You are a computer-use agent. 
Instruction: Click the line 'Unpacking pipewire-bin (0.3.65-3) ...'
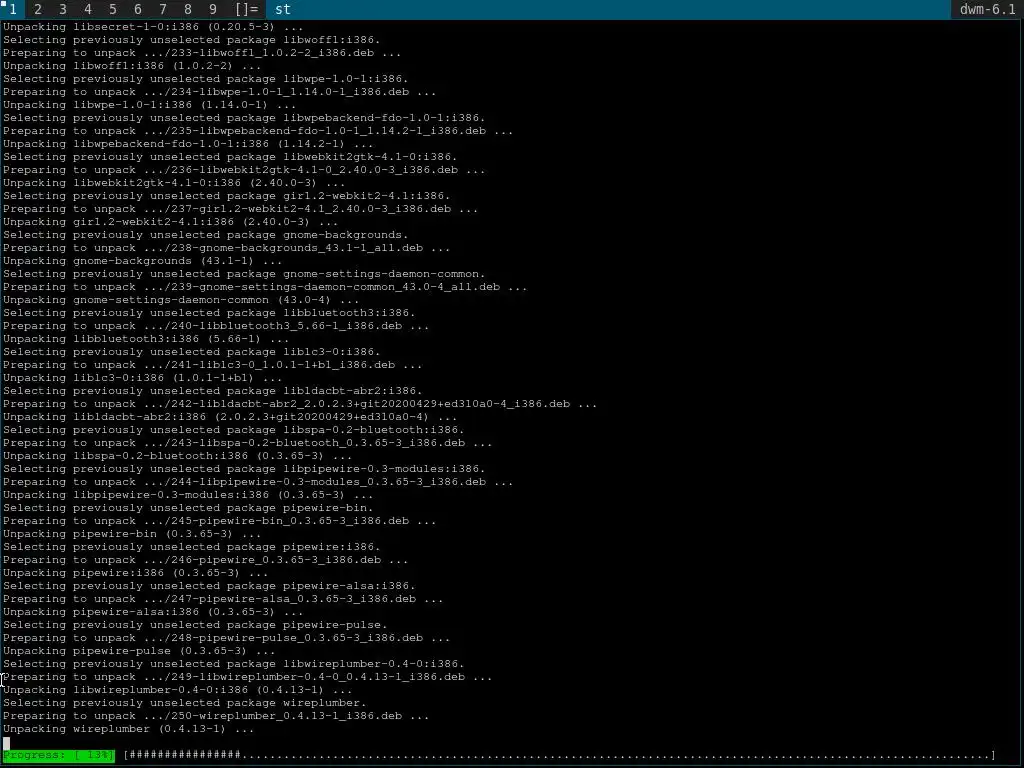click(x=132, y=534)
